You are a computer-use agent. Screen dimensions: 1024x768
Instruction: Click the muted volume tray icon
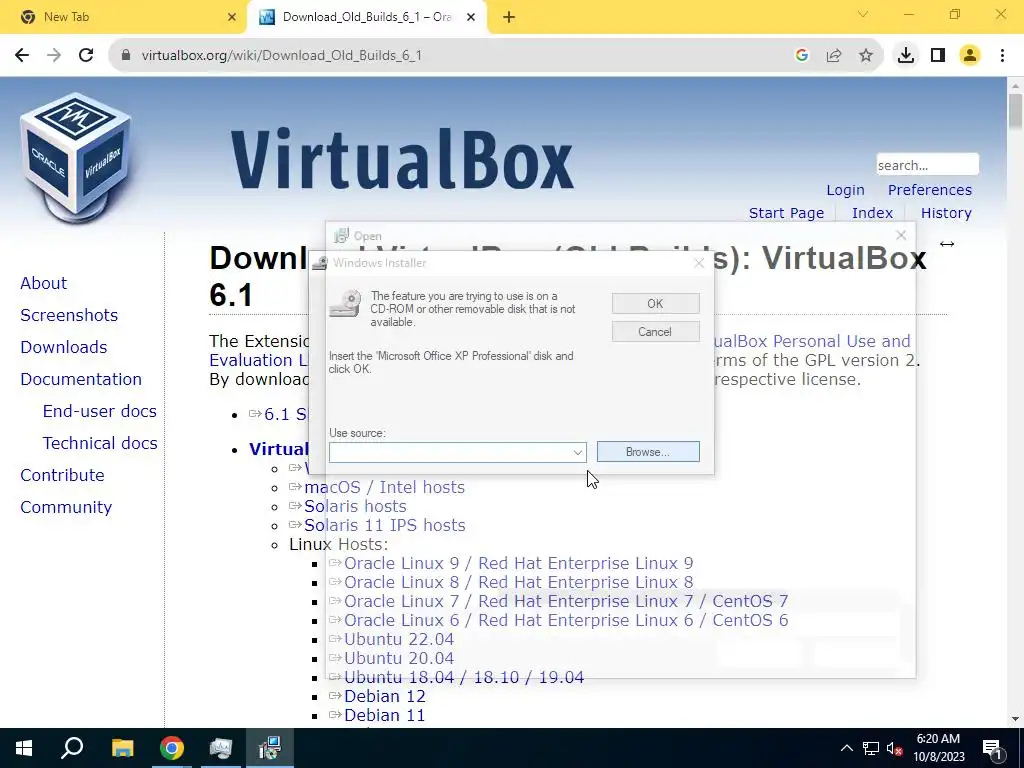pyautogui.click(x=895, y=748)
